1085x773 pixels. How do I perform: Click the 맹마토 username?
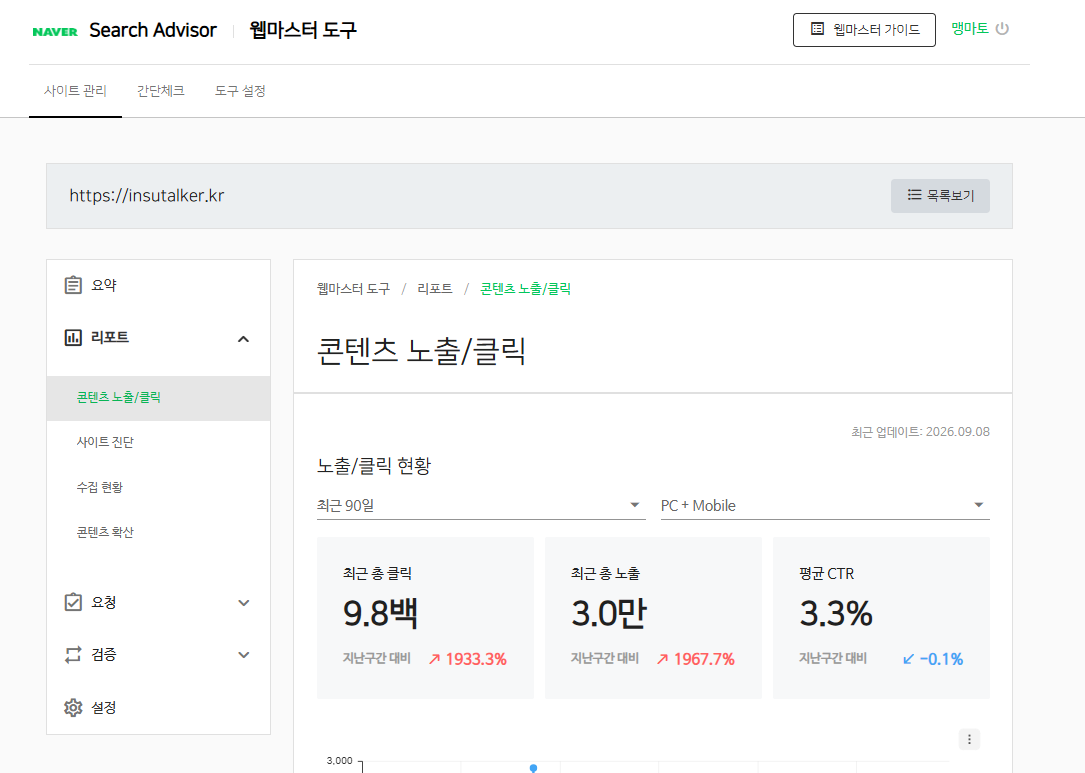[x=969, y=28]
